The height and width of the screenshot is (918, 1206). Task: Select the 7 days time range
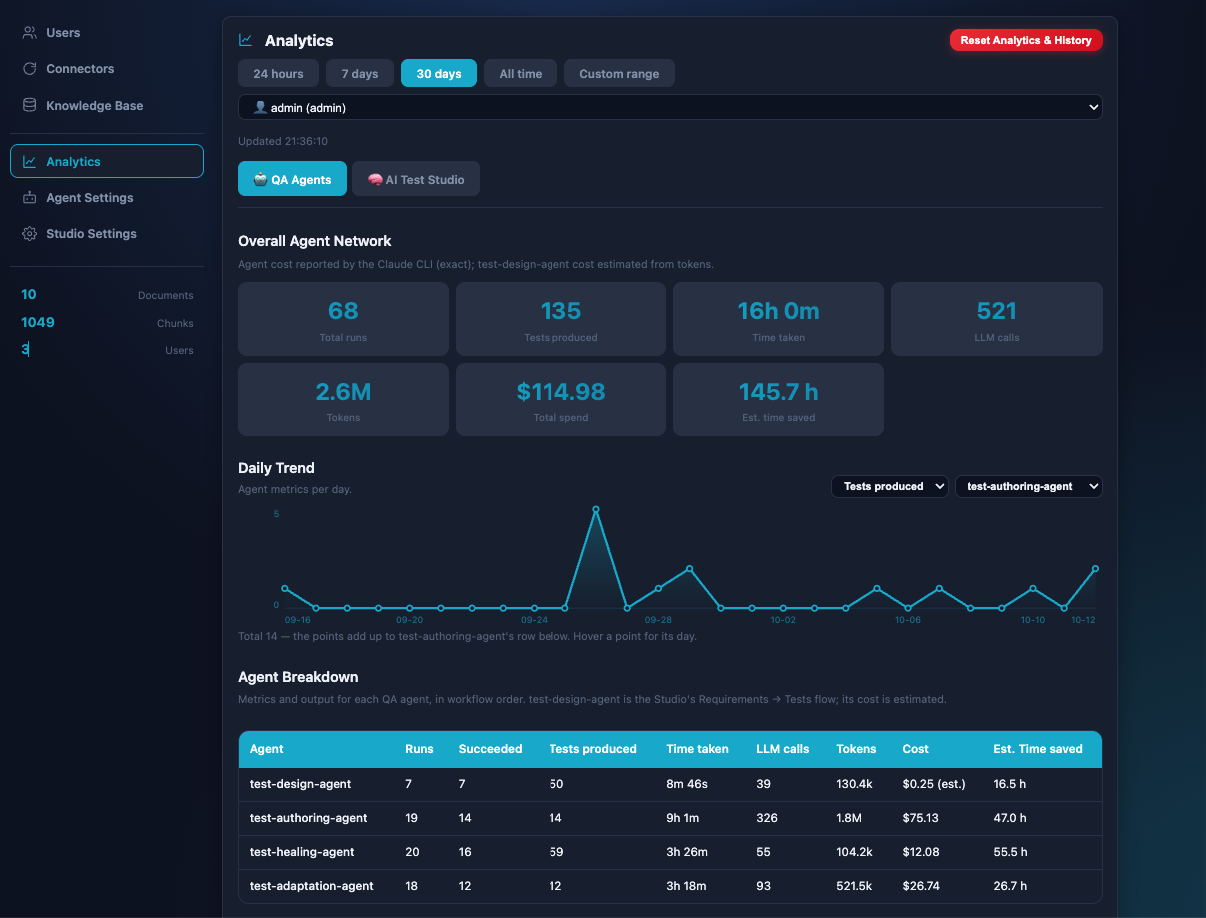pos(360,74)
